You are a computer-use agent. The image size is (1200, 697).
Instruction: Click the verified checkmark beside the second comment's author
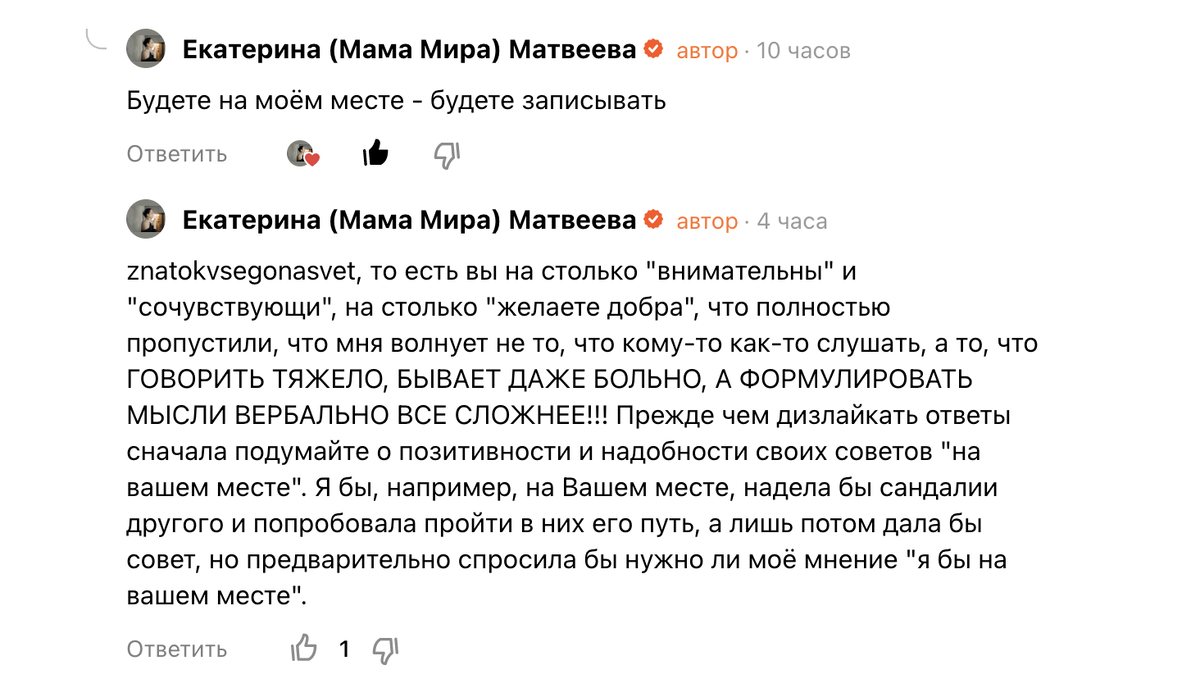655,219
